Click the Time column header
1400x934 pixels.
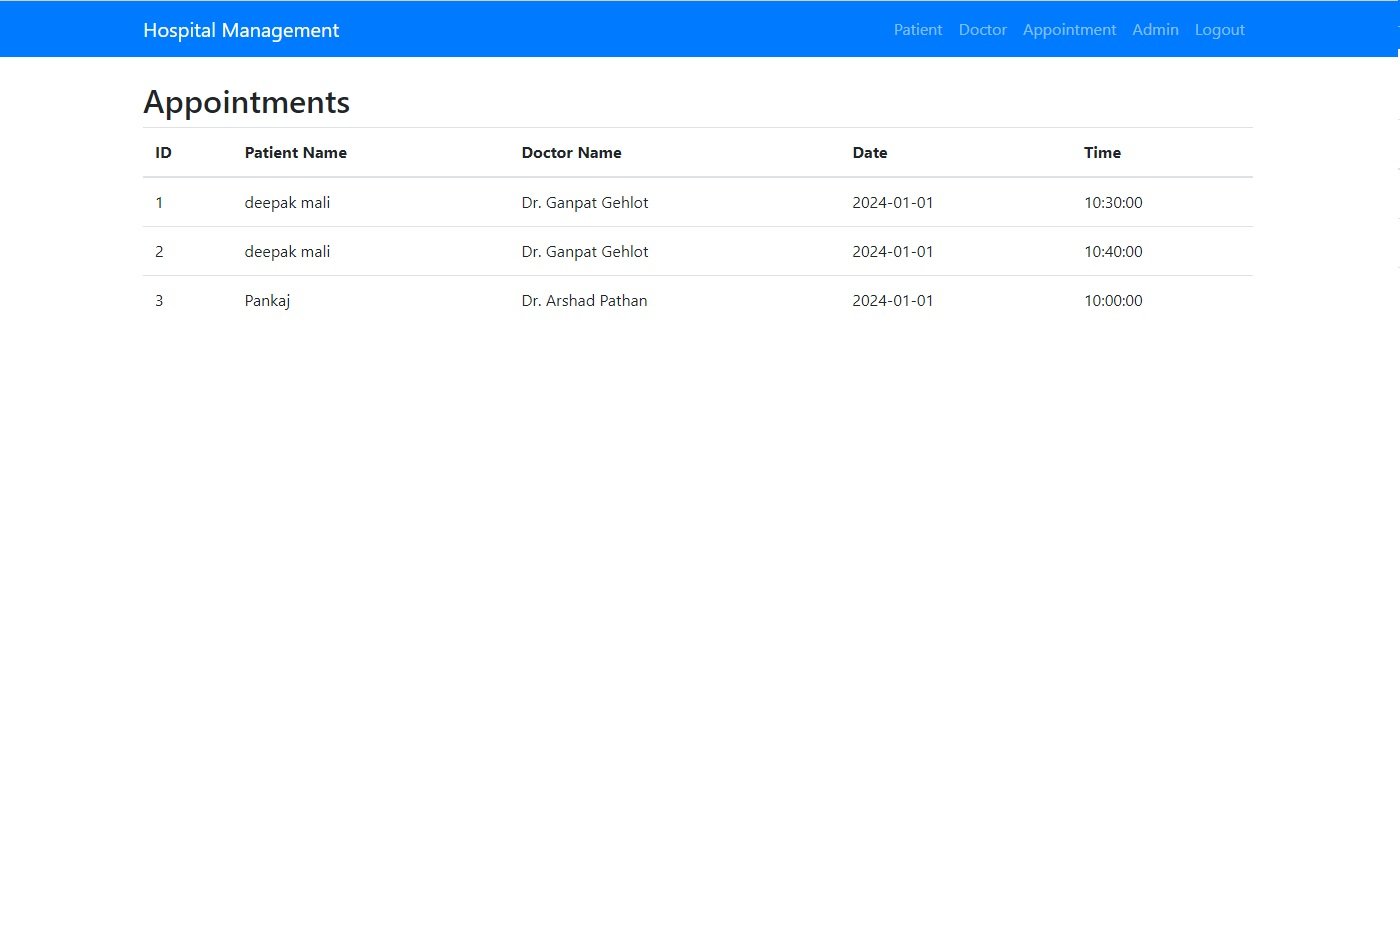click(x=1102, y=153)
